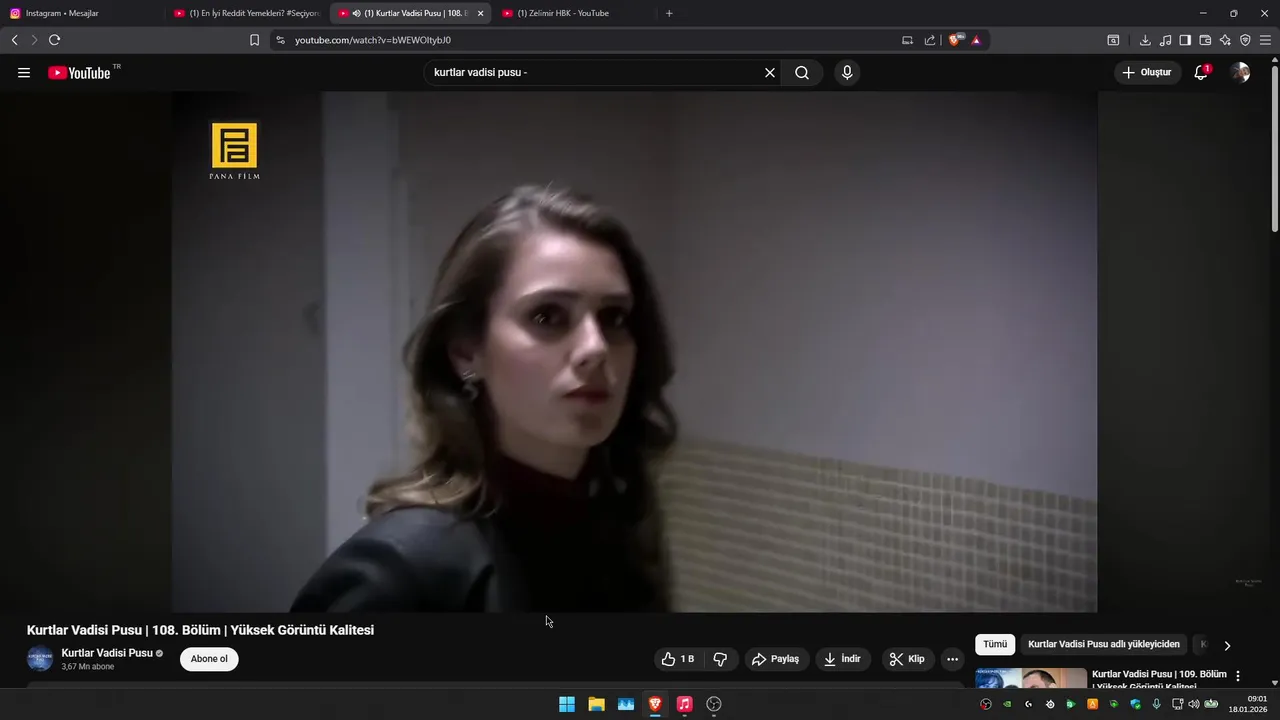Switch to En İyi Reddit Yemekleri tab

click(x=246, y=13)
